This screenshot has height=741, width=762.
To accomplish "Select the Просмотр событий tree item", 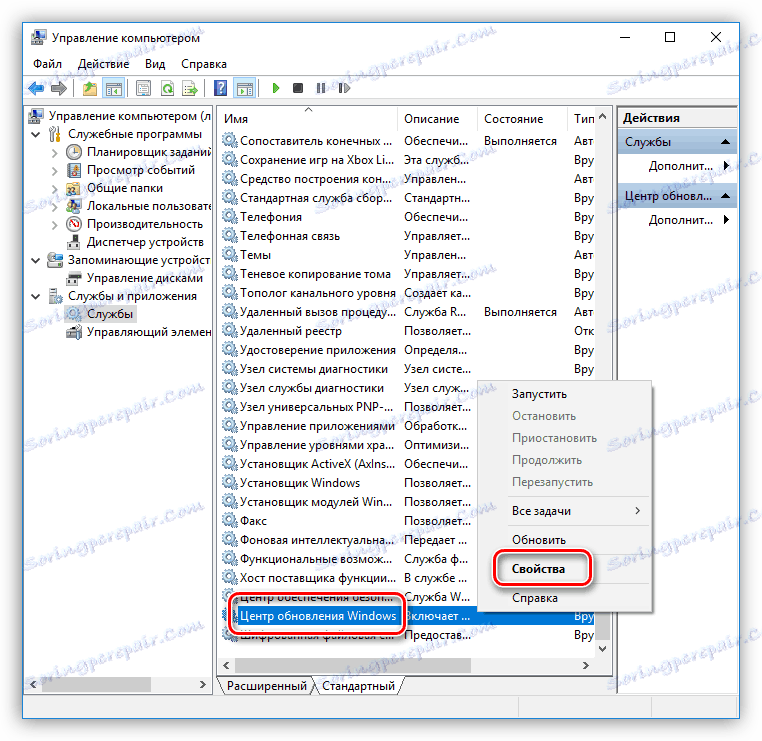I will [x=140, y=170].
